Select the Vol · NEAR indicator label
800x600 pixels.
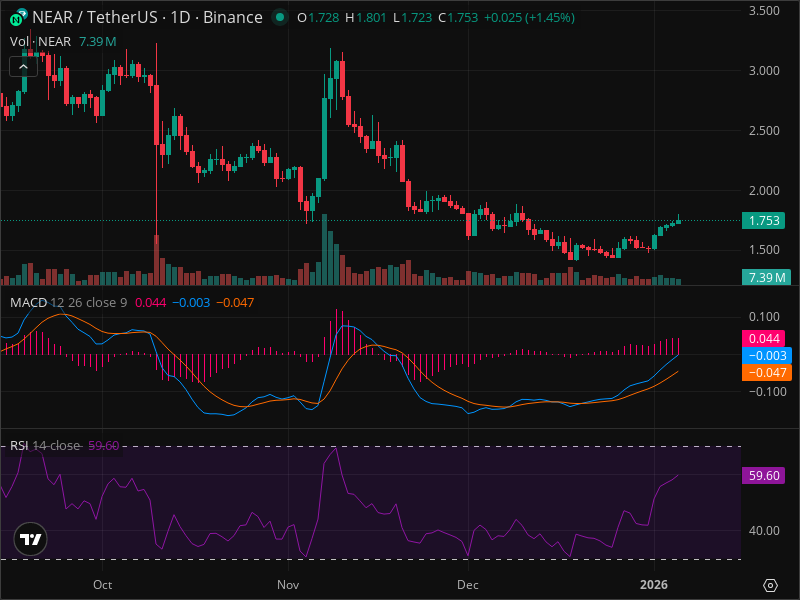pyautogui.click(x=40, y=42)
